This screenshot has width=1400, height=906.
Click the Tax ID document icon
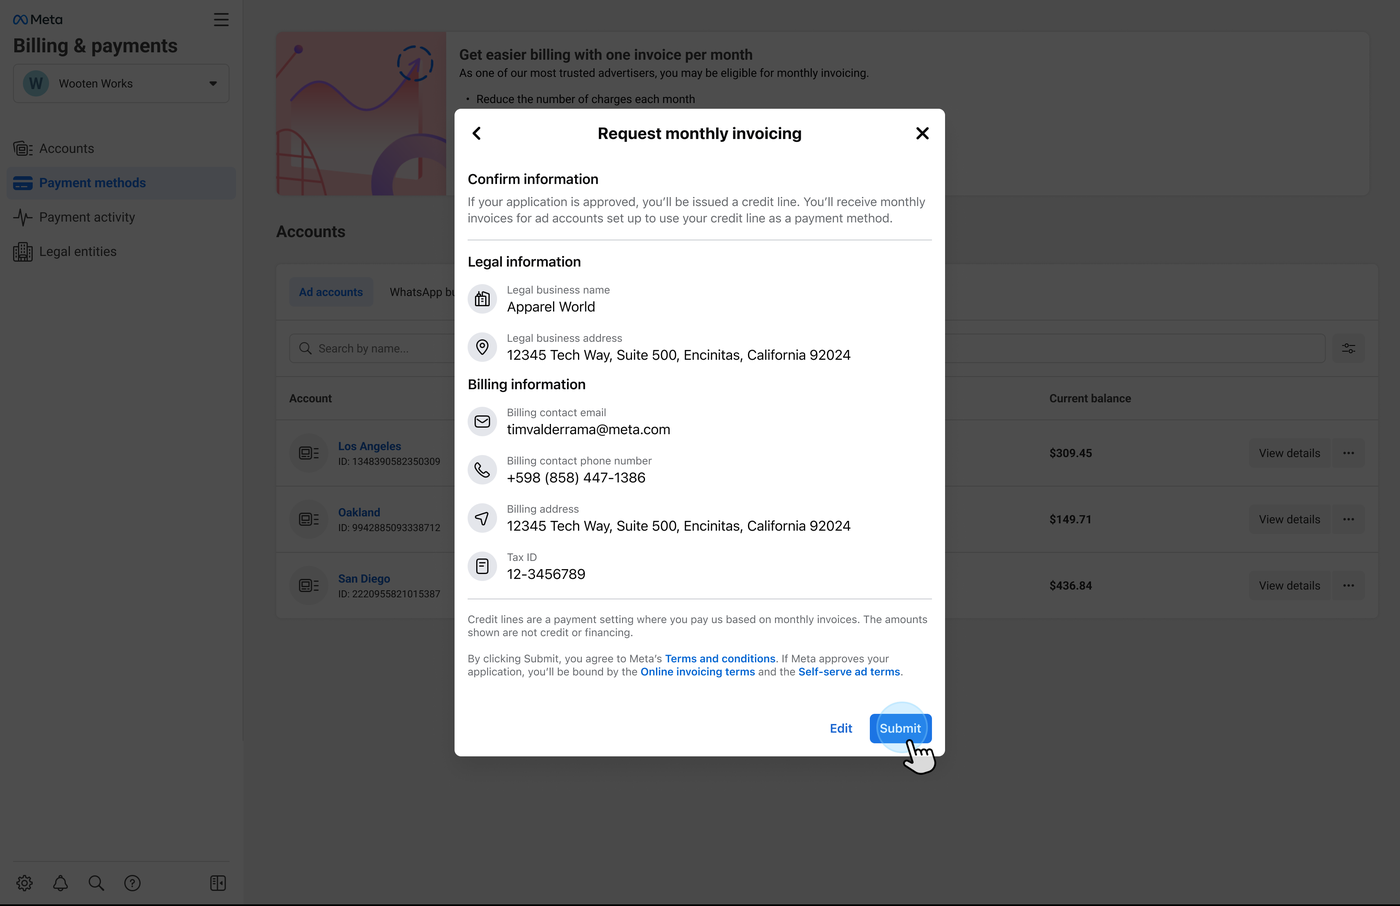482,566
